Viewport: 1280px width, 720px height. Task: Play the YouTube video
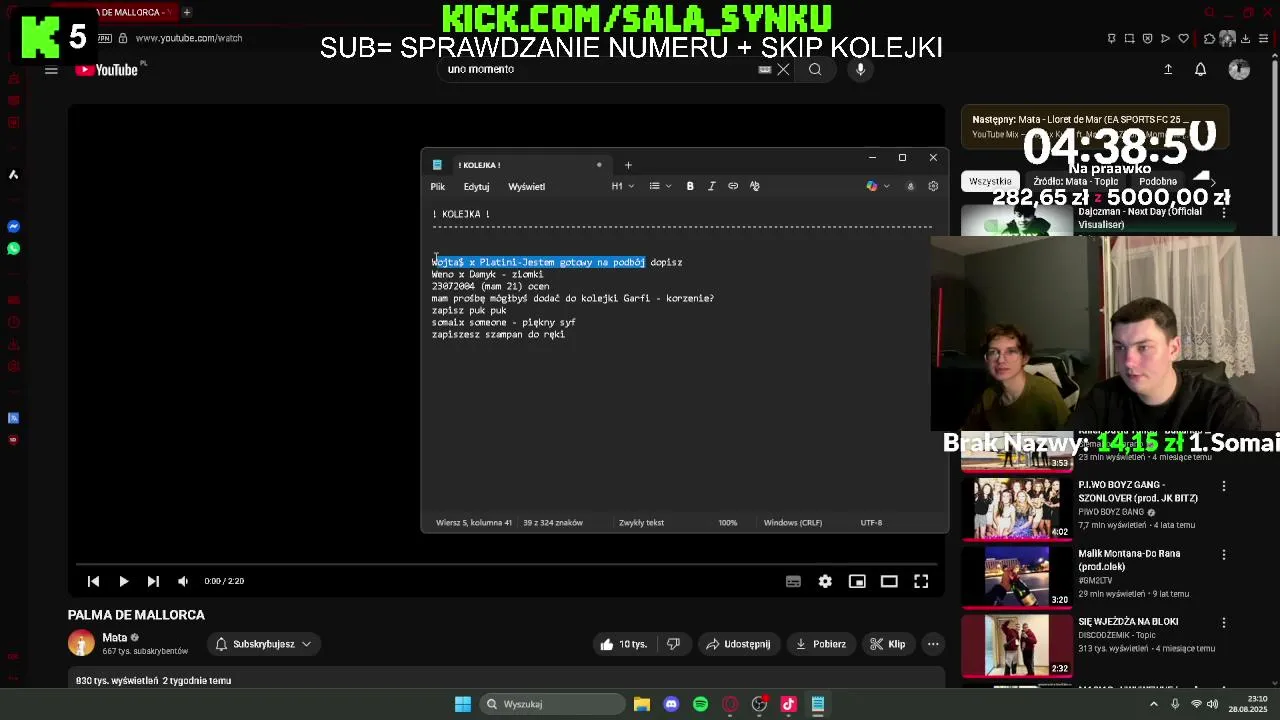click(123, 581)
